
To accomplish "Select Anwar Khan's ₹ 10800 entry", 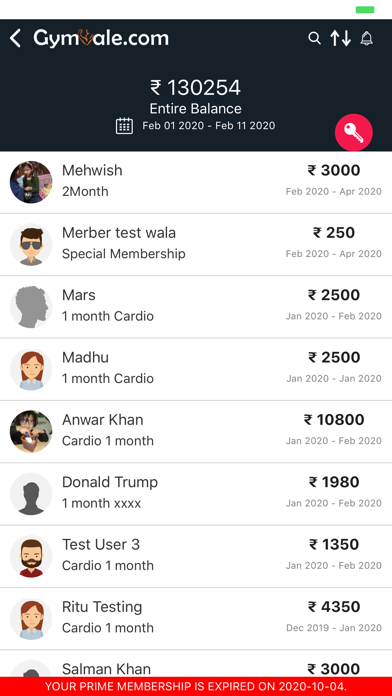I will click(x=334, y=420).
